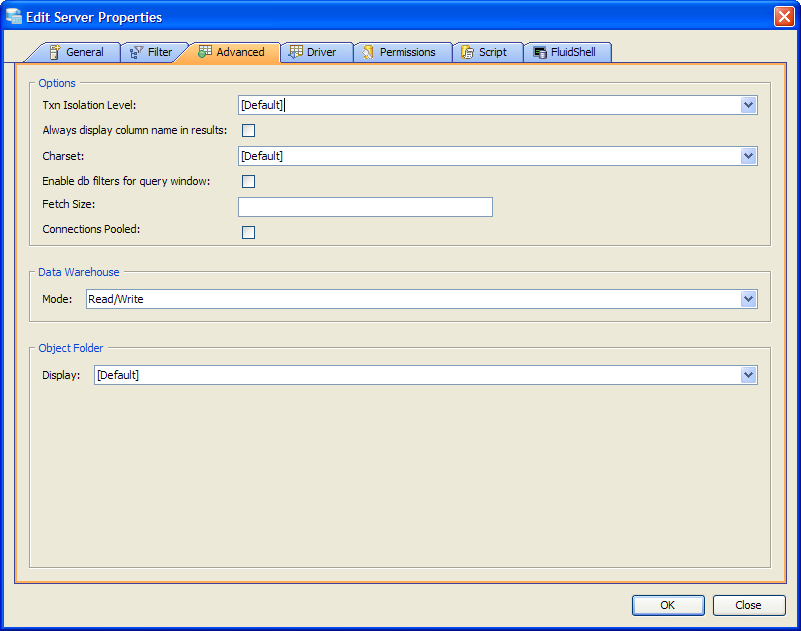
Task: Click the Display label
Action: [61, 375]
